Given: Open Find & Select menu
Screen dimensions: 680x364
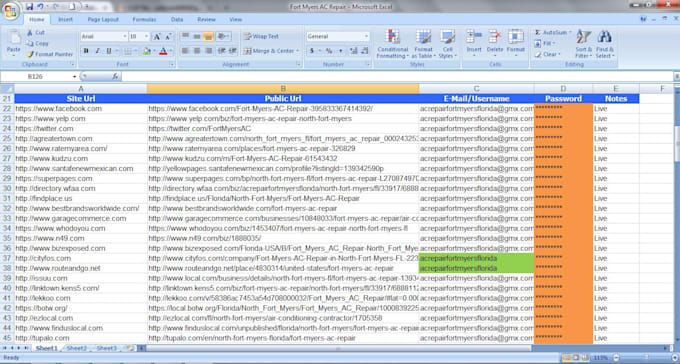Looking at the screenshot, I should pos(605,43).
